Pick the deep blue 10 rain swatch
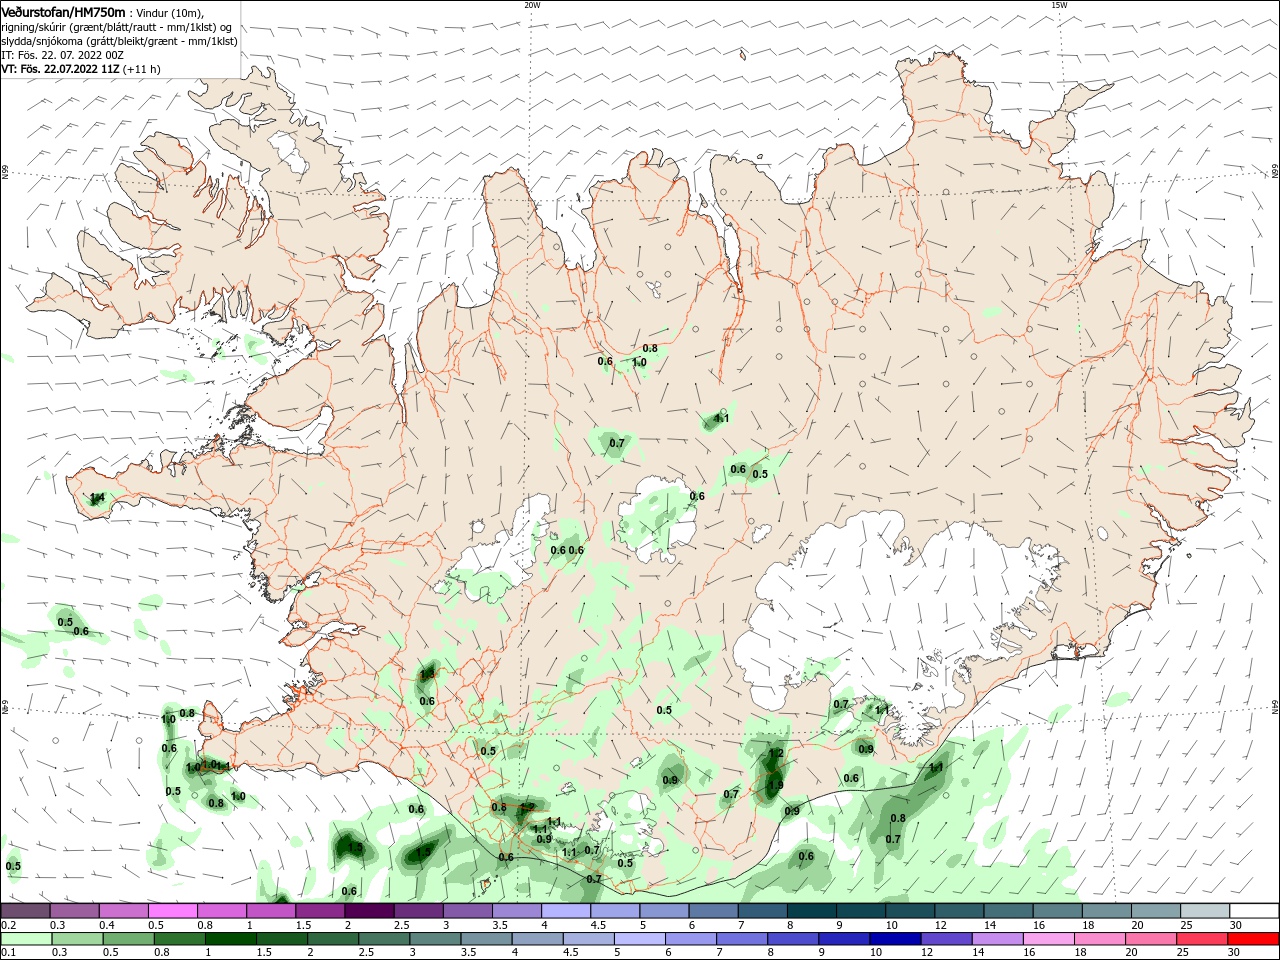The height and width of the screenshot is (960, 1280). coord(895,939)
